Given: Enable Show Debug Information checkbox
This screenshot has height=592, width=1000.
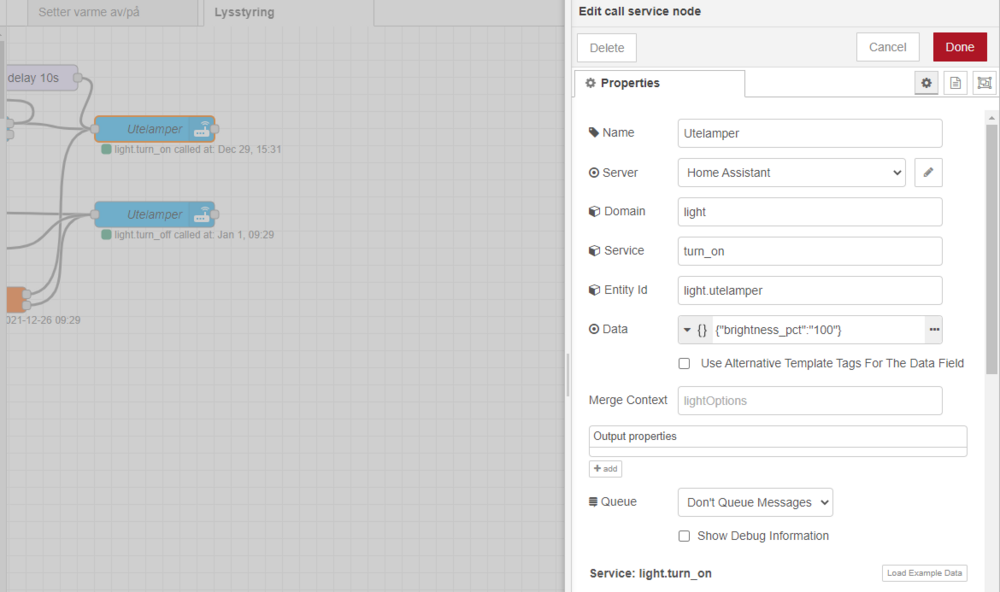Looking at the screenshot, I should (x=684, y=536).
